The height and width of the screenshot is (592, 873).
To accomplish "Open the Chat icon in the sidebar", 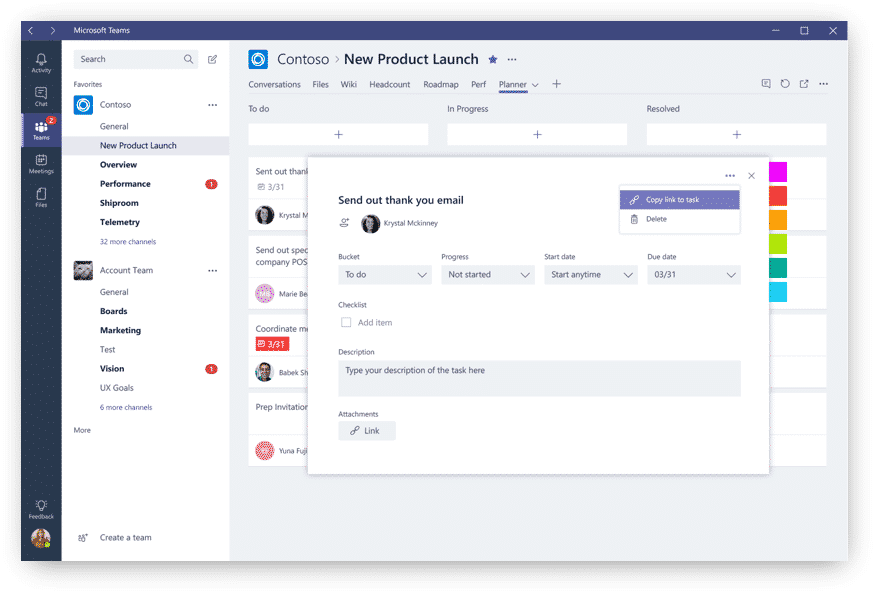I will 41,96.
